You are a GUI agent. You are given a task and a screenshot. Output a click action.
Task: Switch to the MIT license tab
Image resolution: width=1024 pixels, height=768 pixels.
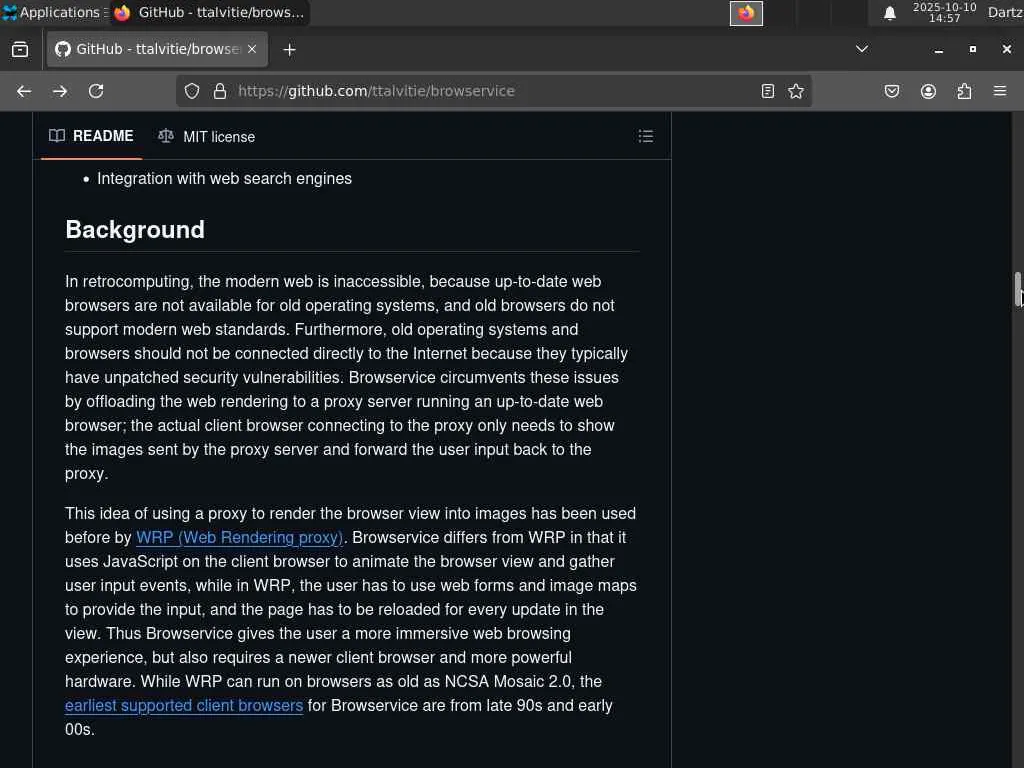tap(206, 136)
